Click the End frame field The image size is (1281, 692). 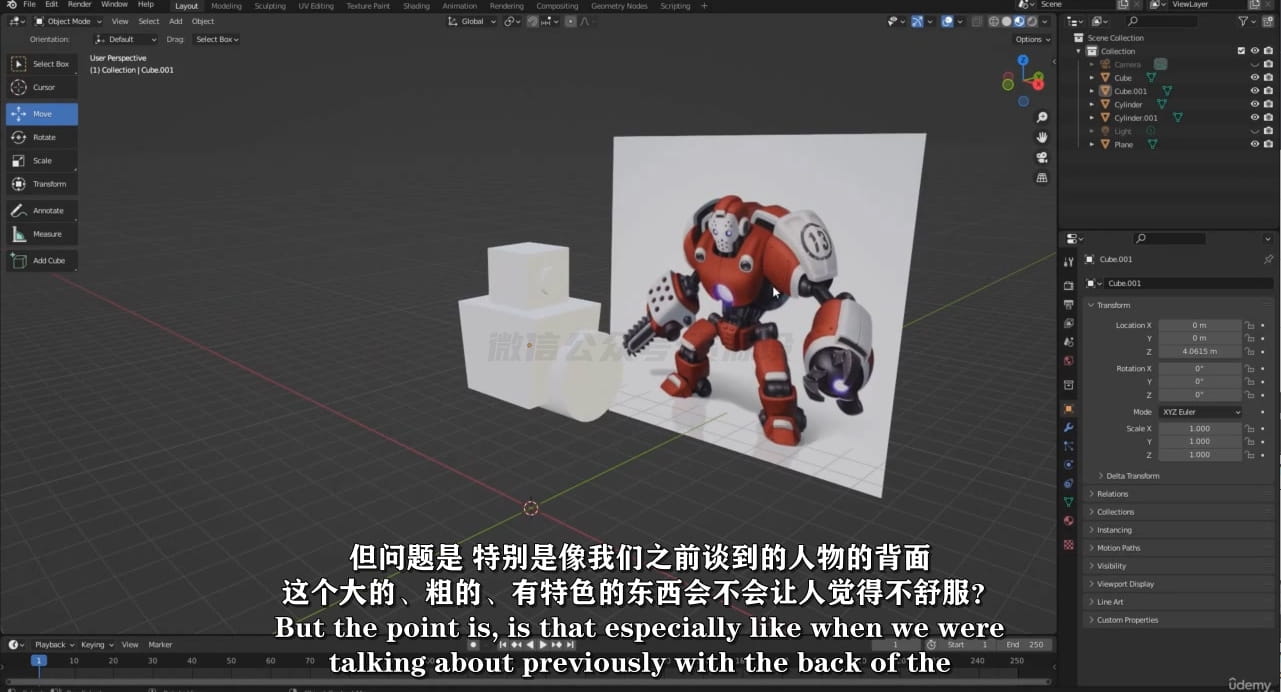point(1025,645)
